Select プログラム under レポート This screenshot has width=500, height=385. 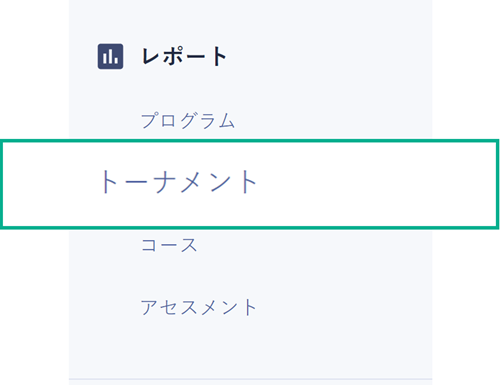coord(188,120)
